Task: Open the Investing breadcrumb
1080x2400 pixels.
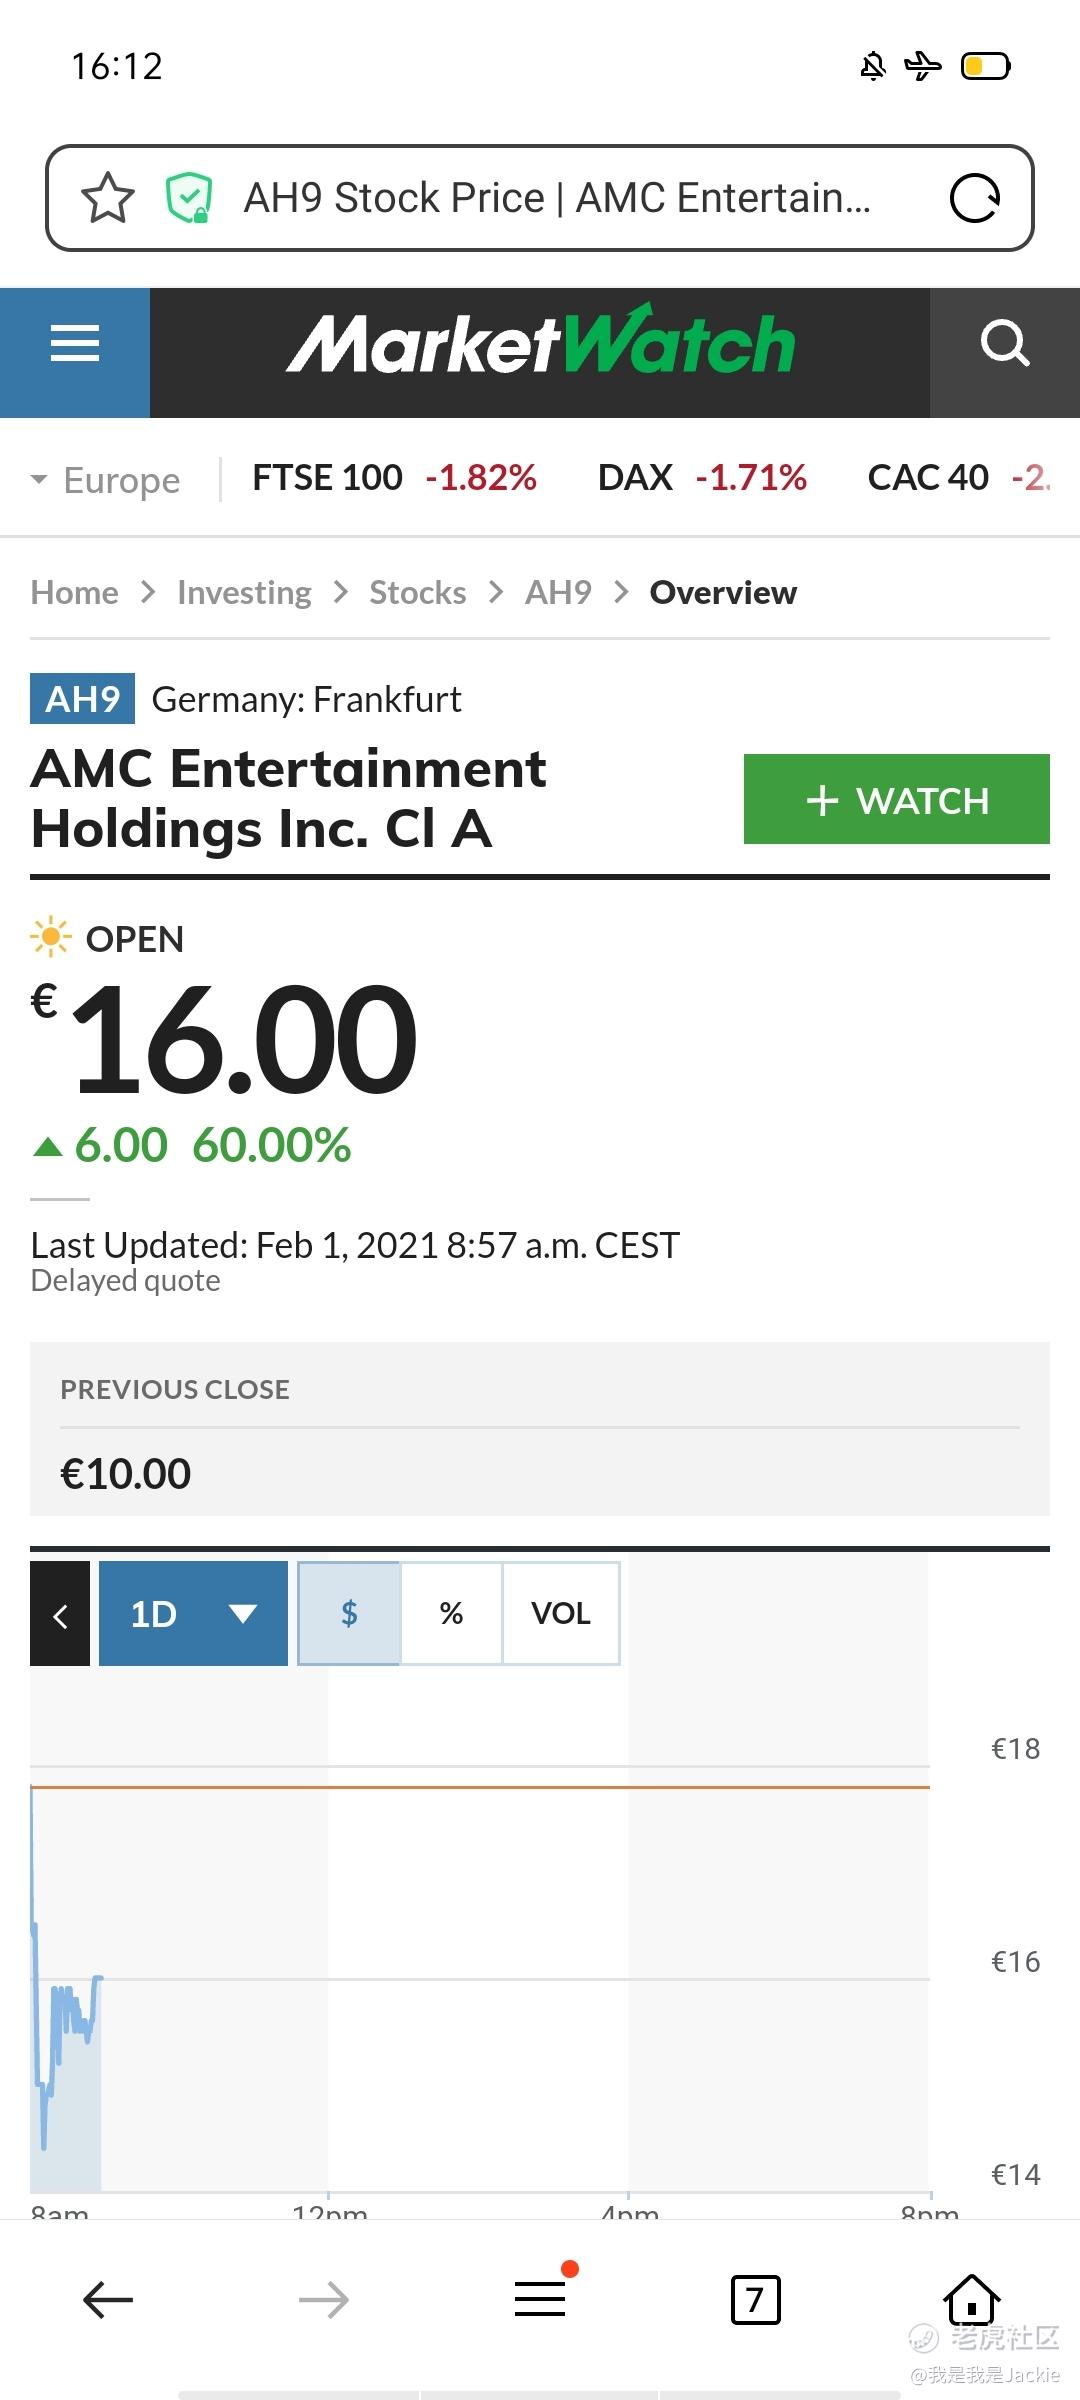Action: 244,592
